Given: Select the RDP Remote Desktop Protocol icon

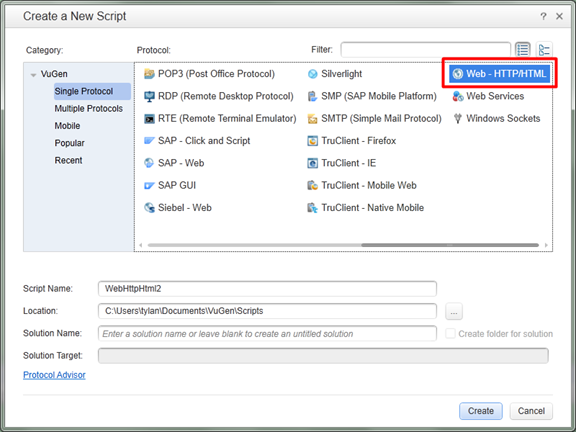Looking at the screenshot, I should (x=149, y=96).
